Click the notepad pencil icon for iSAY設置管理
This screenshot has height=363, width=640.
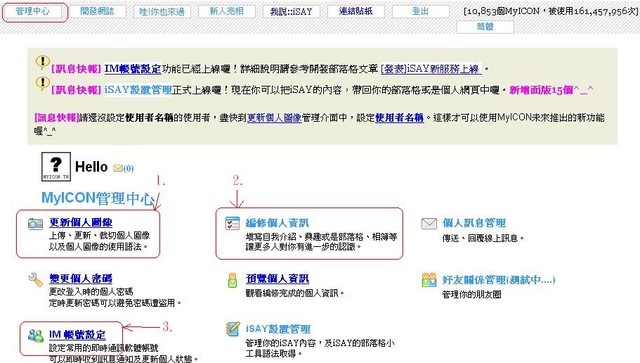point(233,329)
